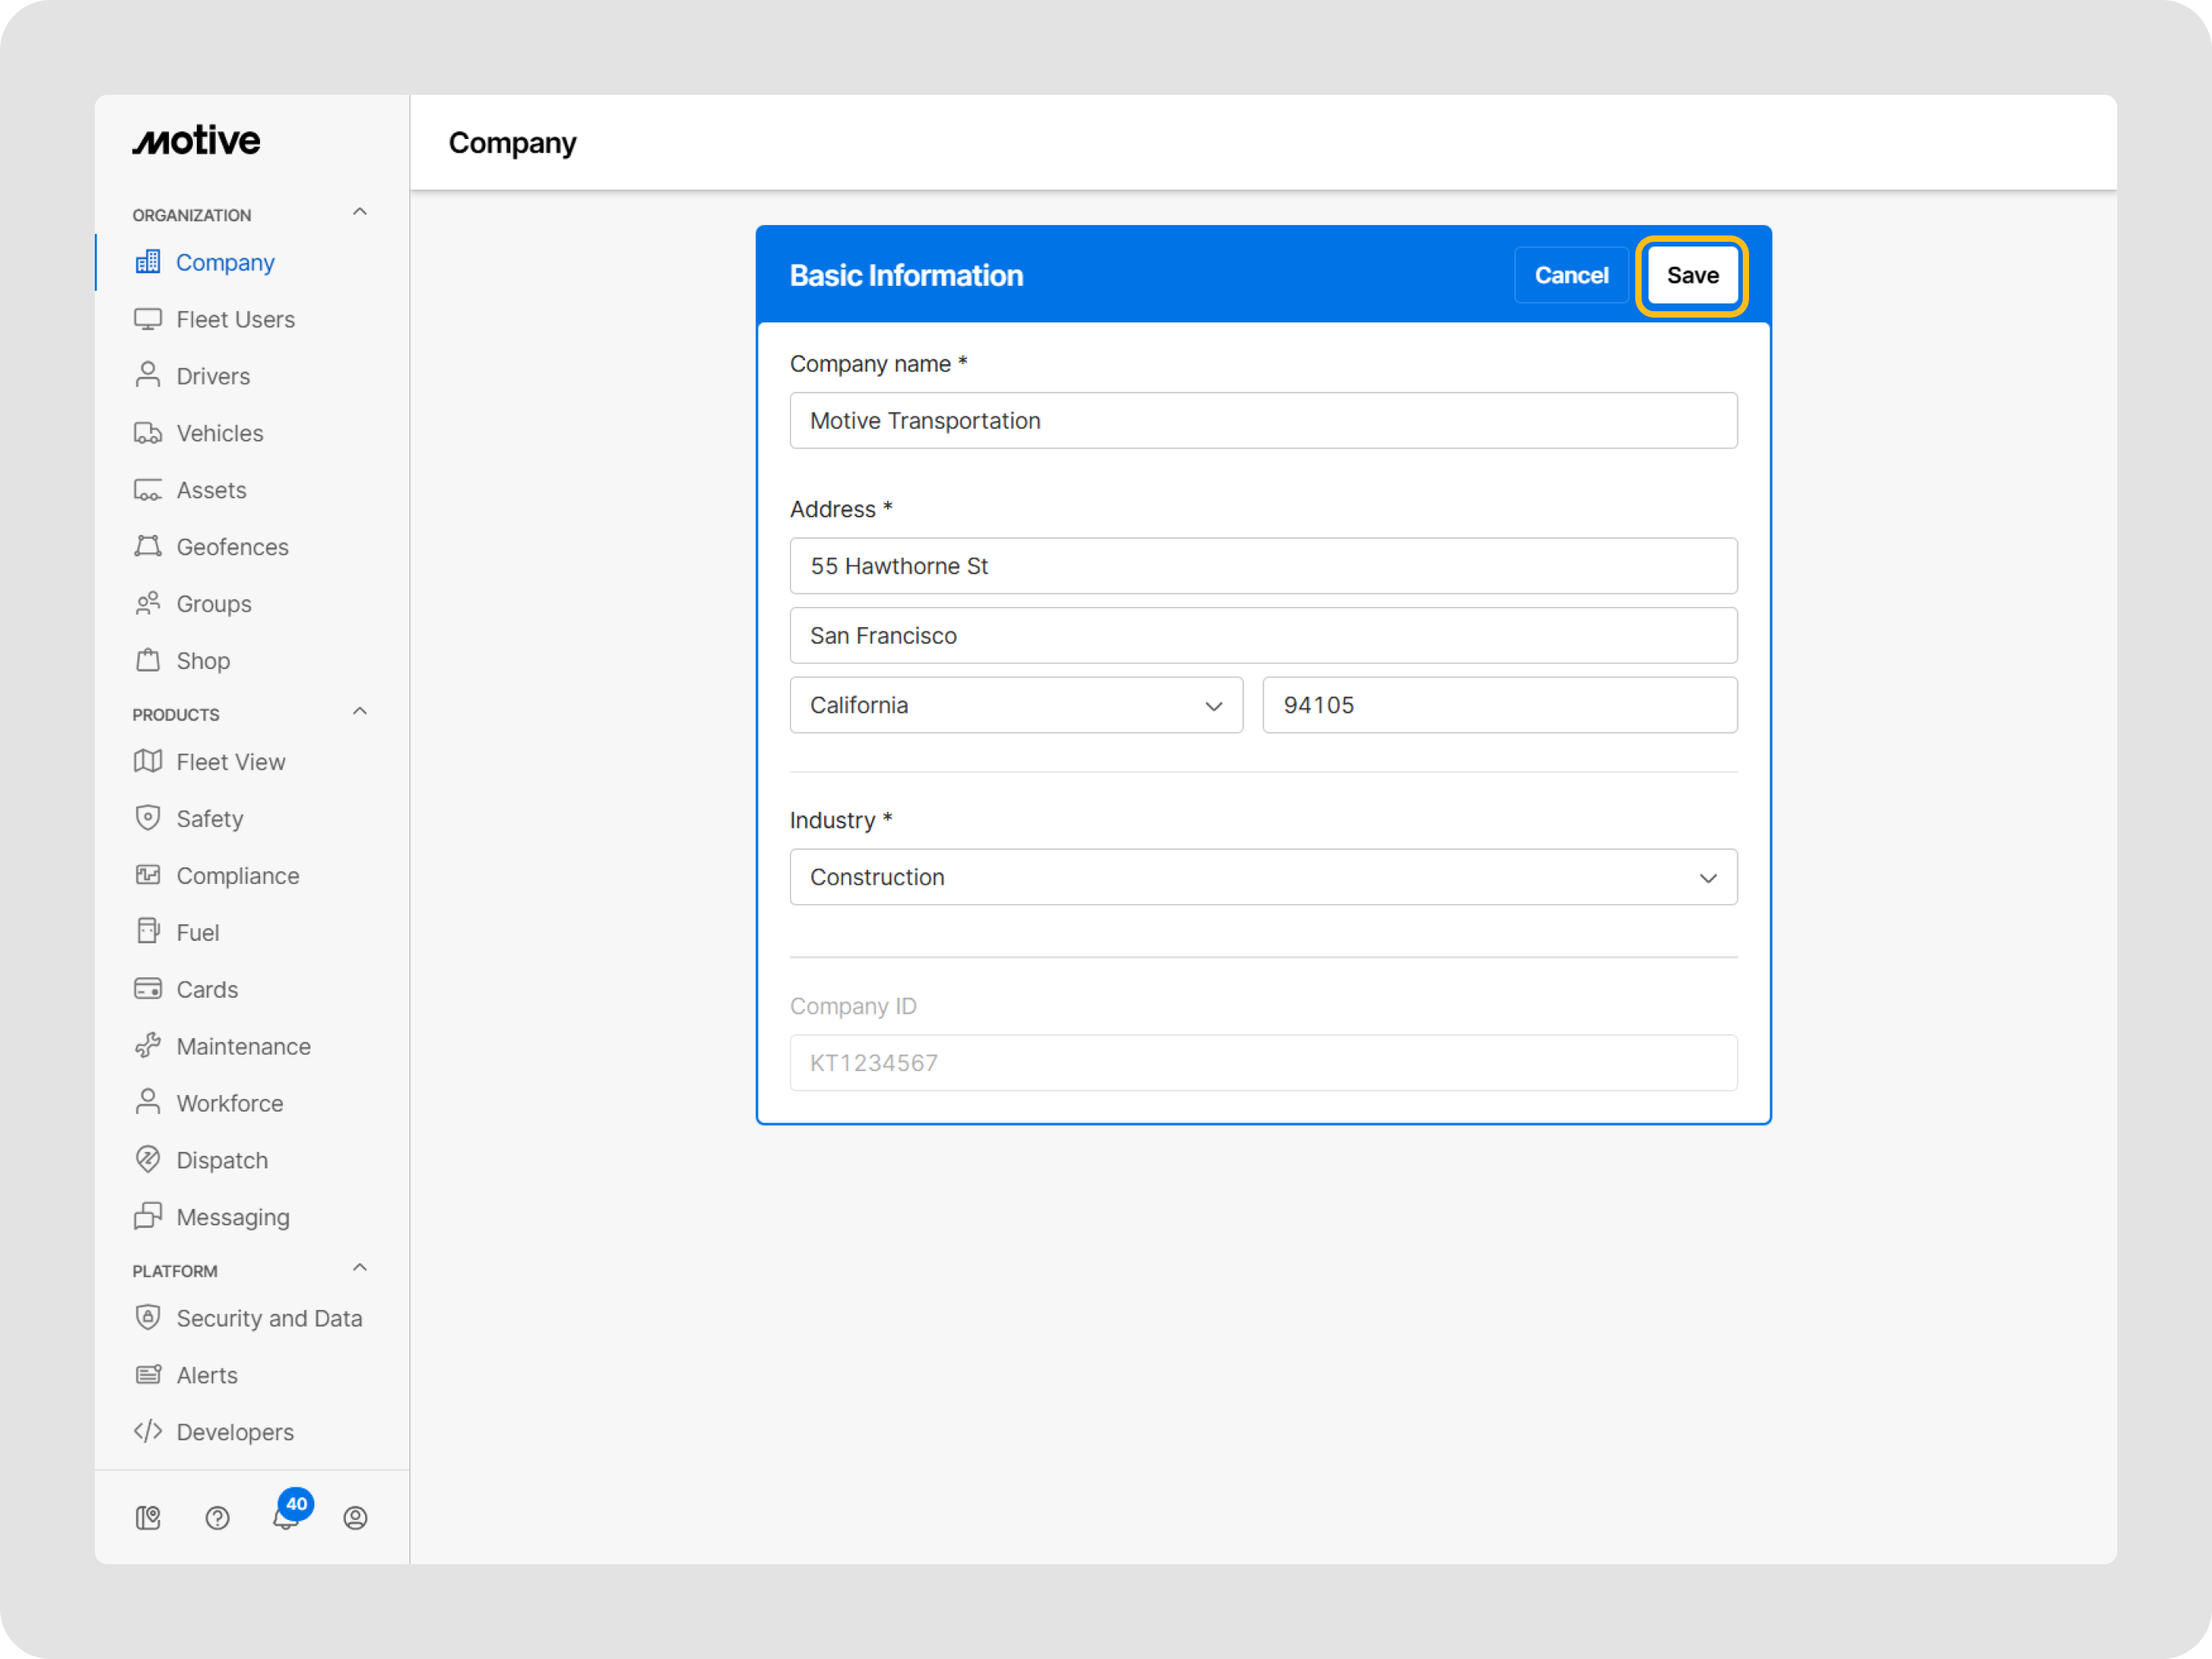Click the Vehicles truck icon
The height and width of the screenshot is (1659, 2212).
pyautogui.click(x=148, y=432)
